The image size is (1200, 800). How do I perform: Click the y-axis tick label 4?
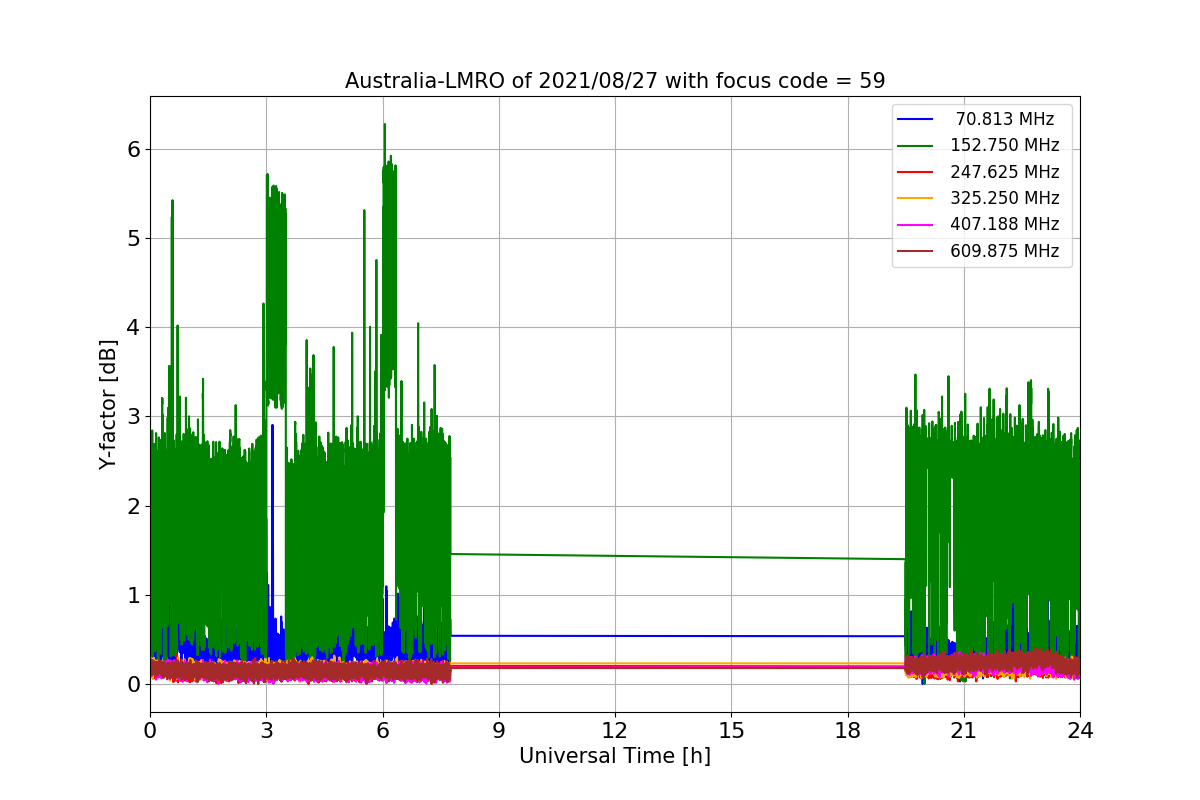pos(133,328)
